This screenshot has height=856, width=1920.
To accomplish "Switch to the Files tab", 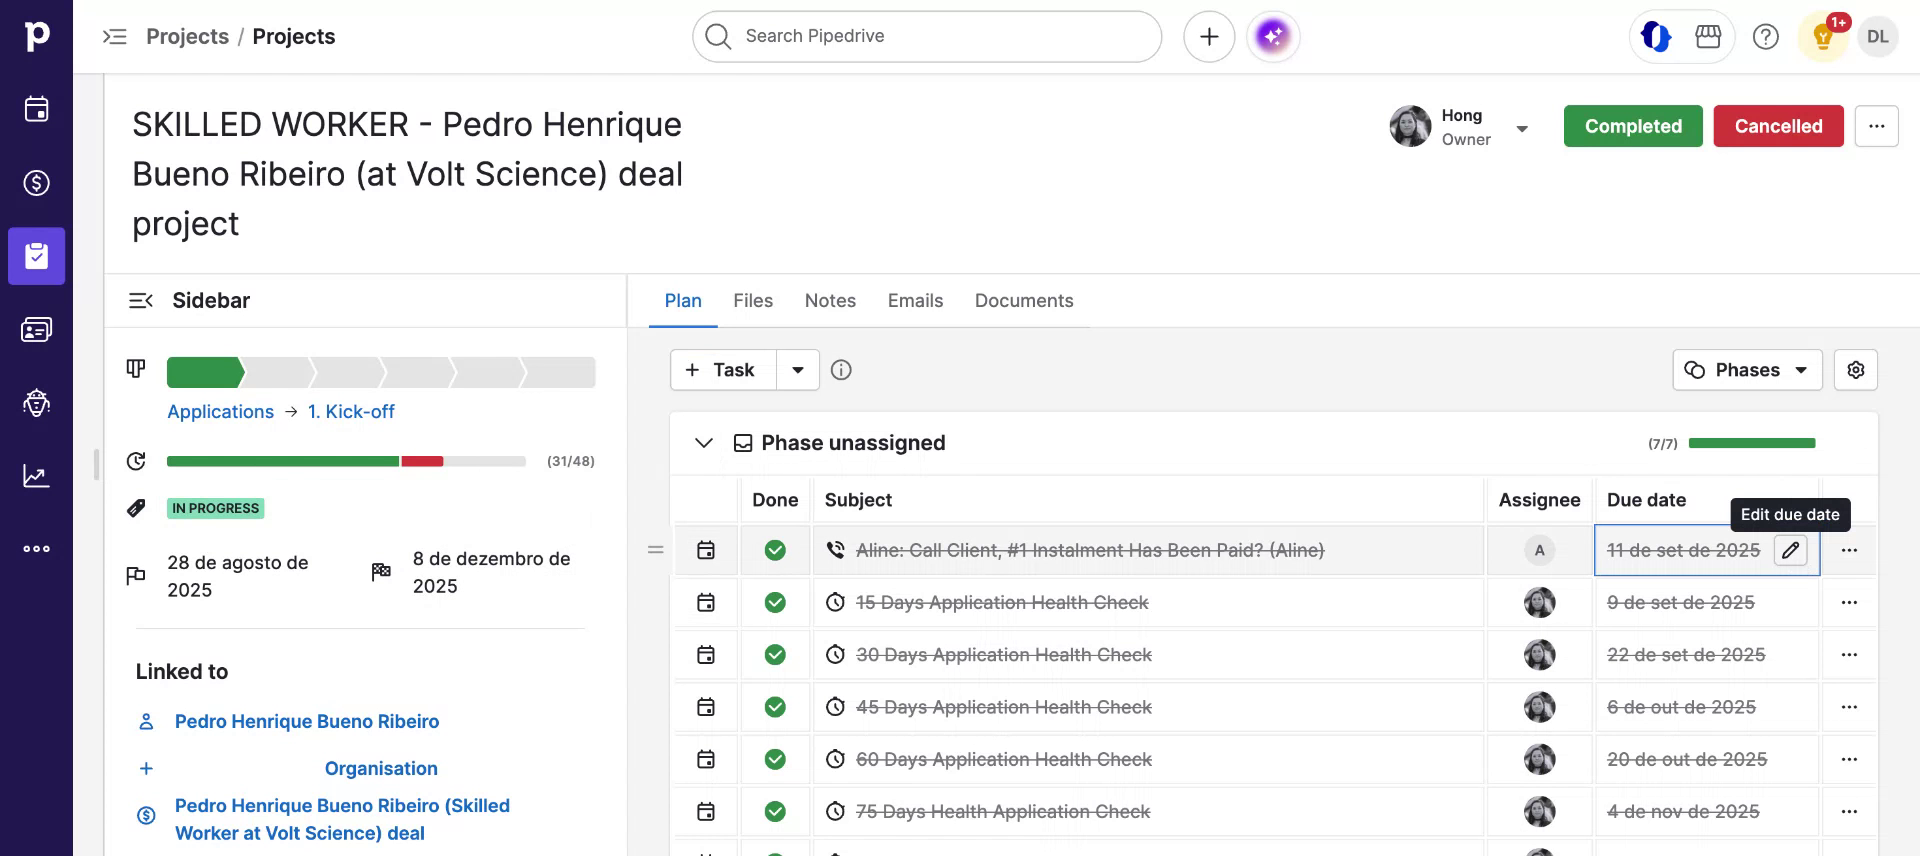I will [x=753, y=301].
